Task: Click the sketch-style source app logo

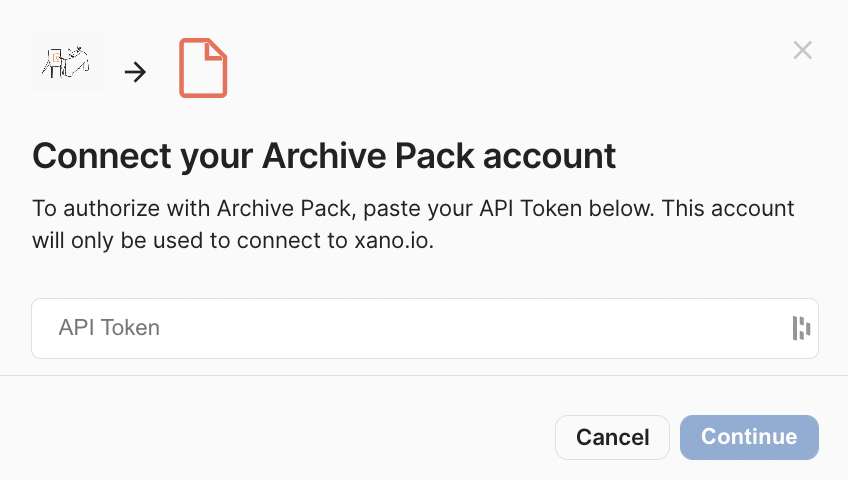Action: (66, 64)
